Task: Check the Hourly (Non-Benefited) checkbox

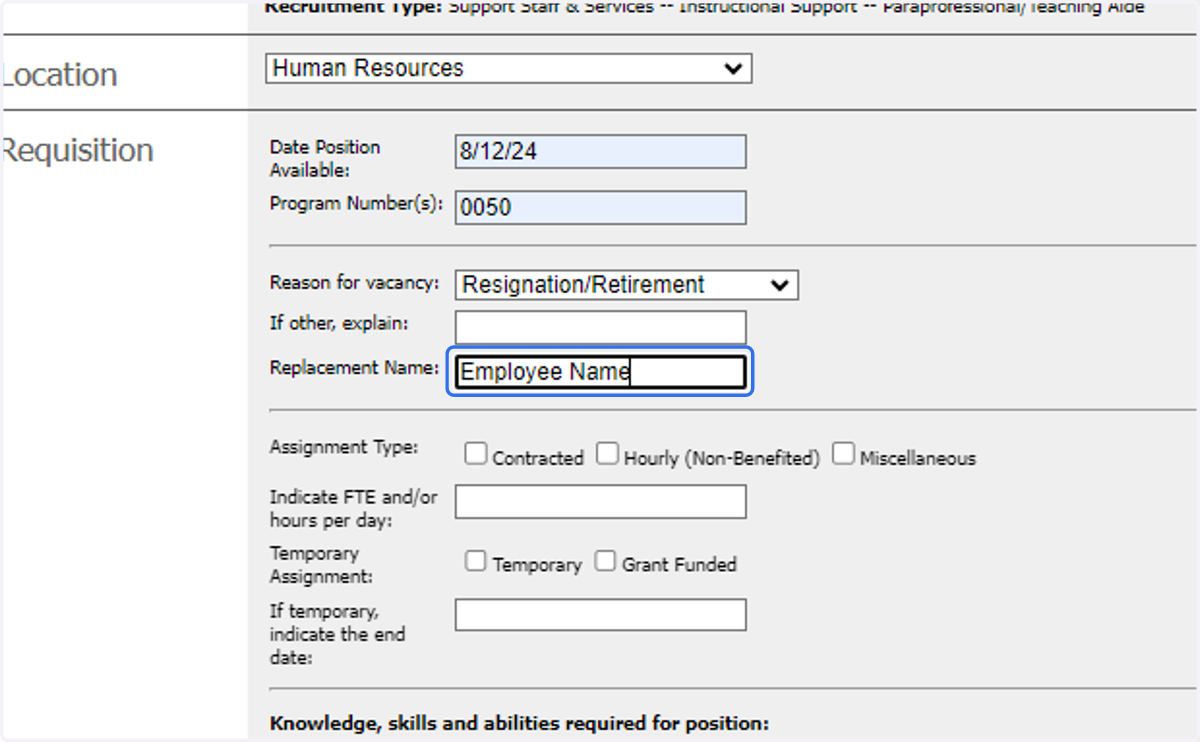Action: (x=607, y=455)
